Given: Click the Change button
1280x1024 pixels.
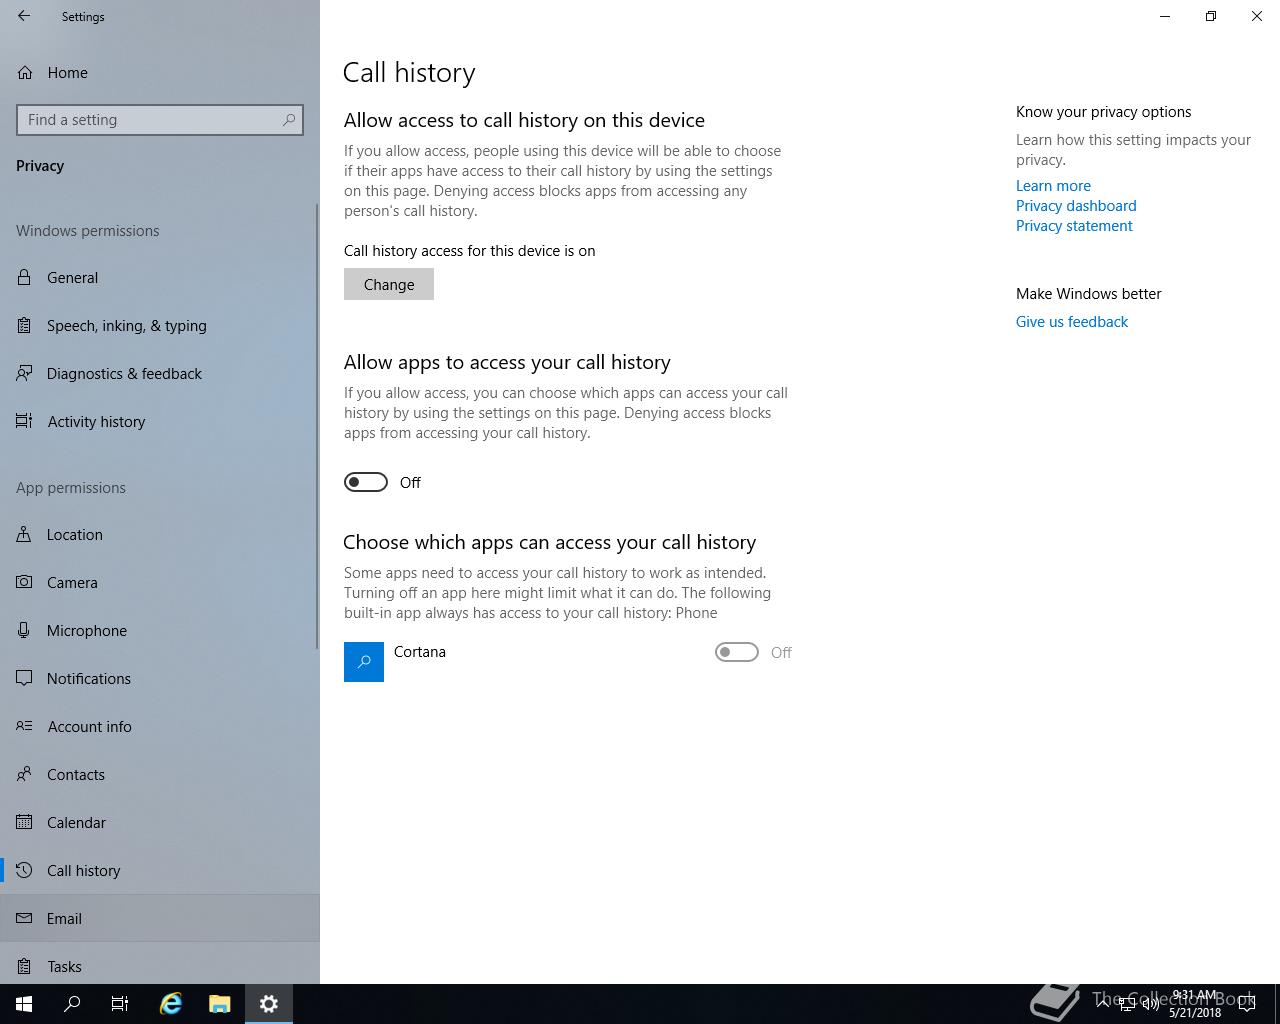Looking at the screenshot, I should click(x=389, y=284).
